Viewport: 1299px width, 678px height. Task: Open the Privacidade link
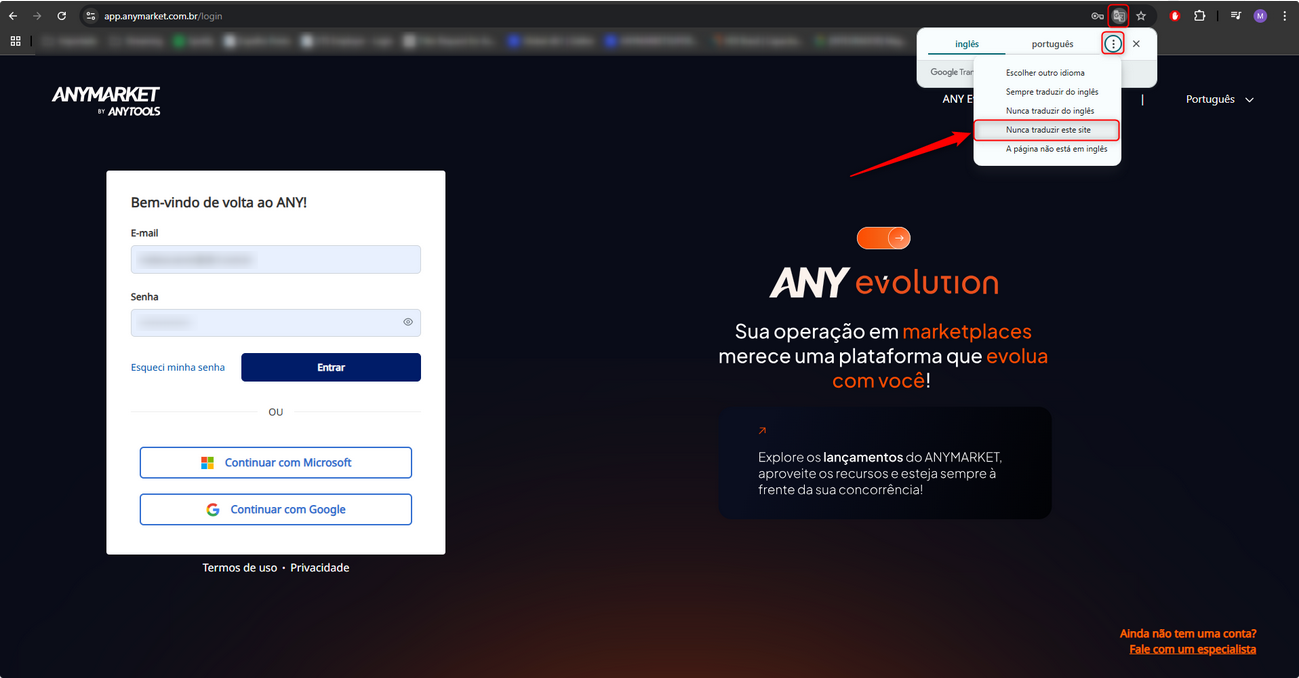coord(320,567)
